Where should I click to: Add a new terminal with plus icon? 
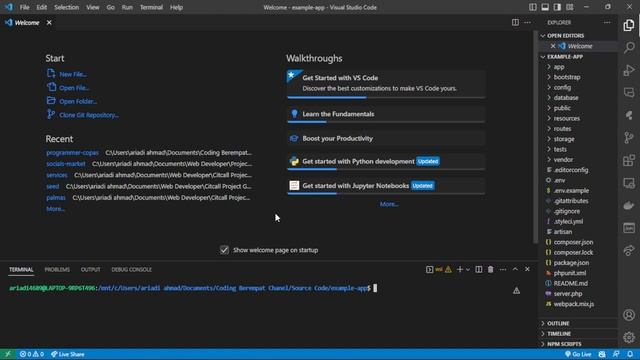460,269
